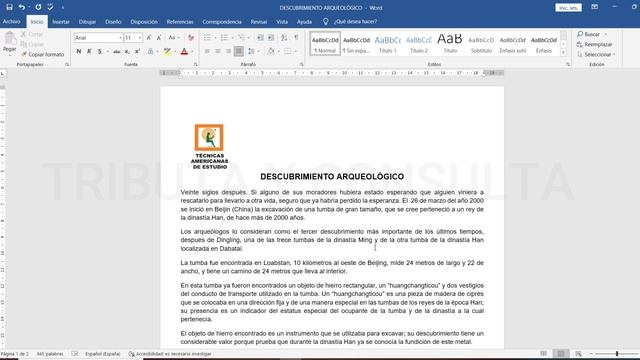Paste from clipboard with Pegar
Screen dimensions: 640x360
tap(9, 43)
